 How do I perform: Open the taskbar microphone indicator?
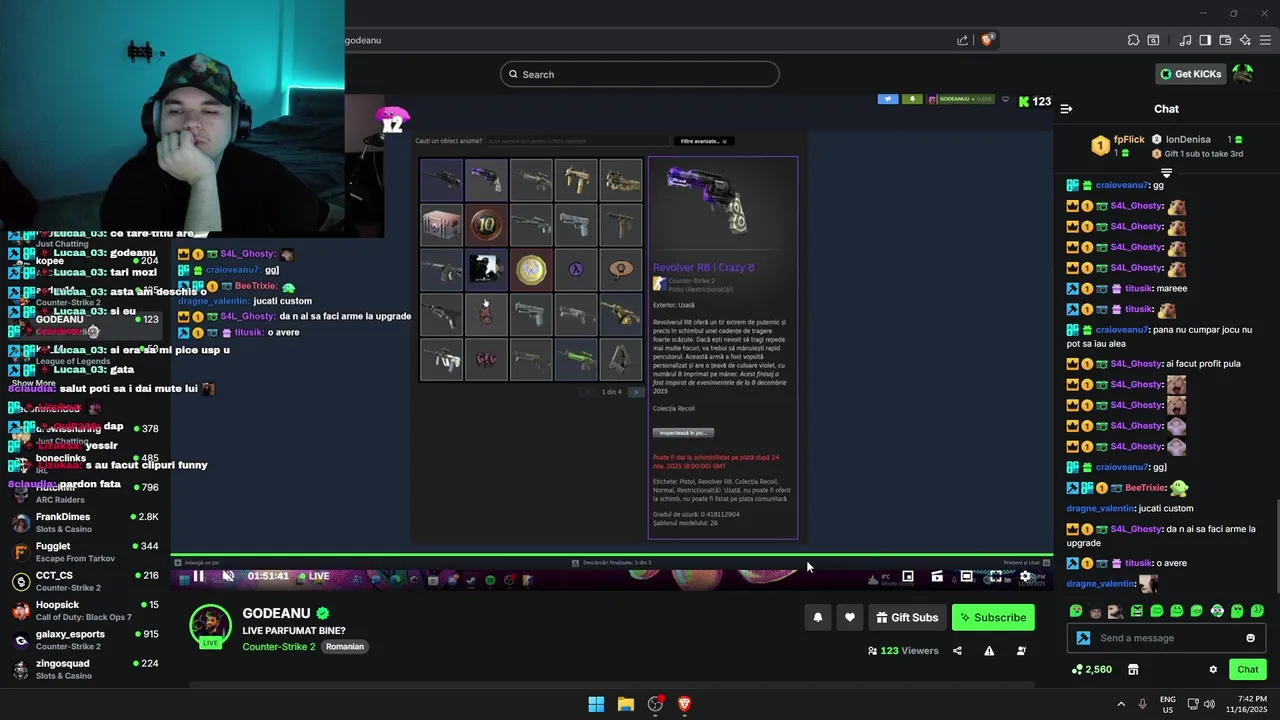(1142, 704)
